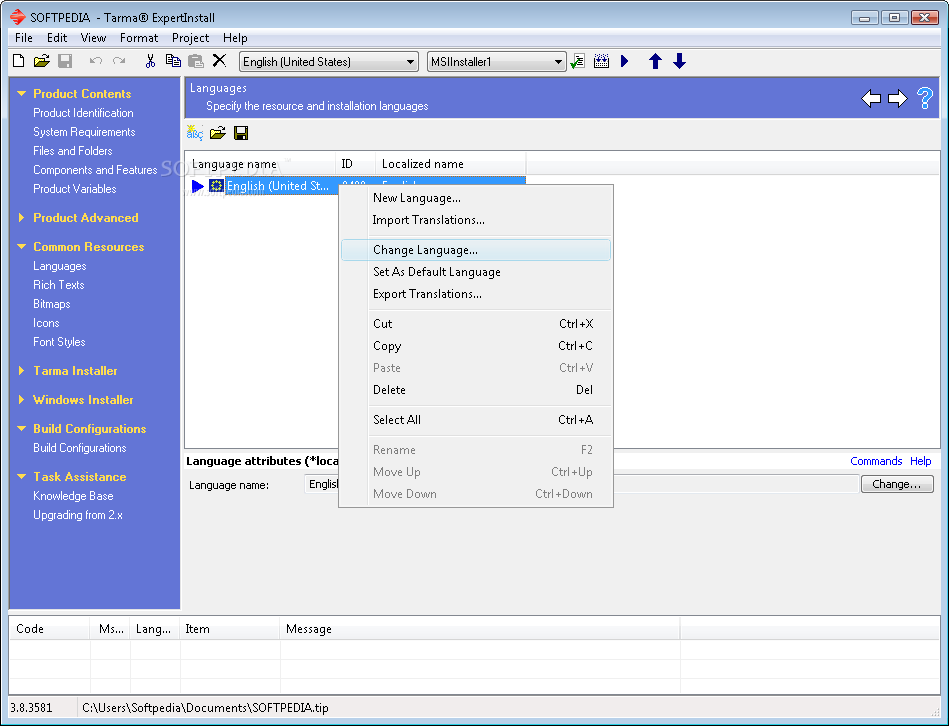This screenshot has width=949, height=726.
Task: Click the Build project icon
Action: (601, 61)
